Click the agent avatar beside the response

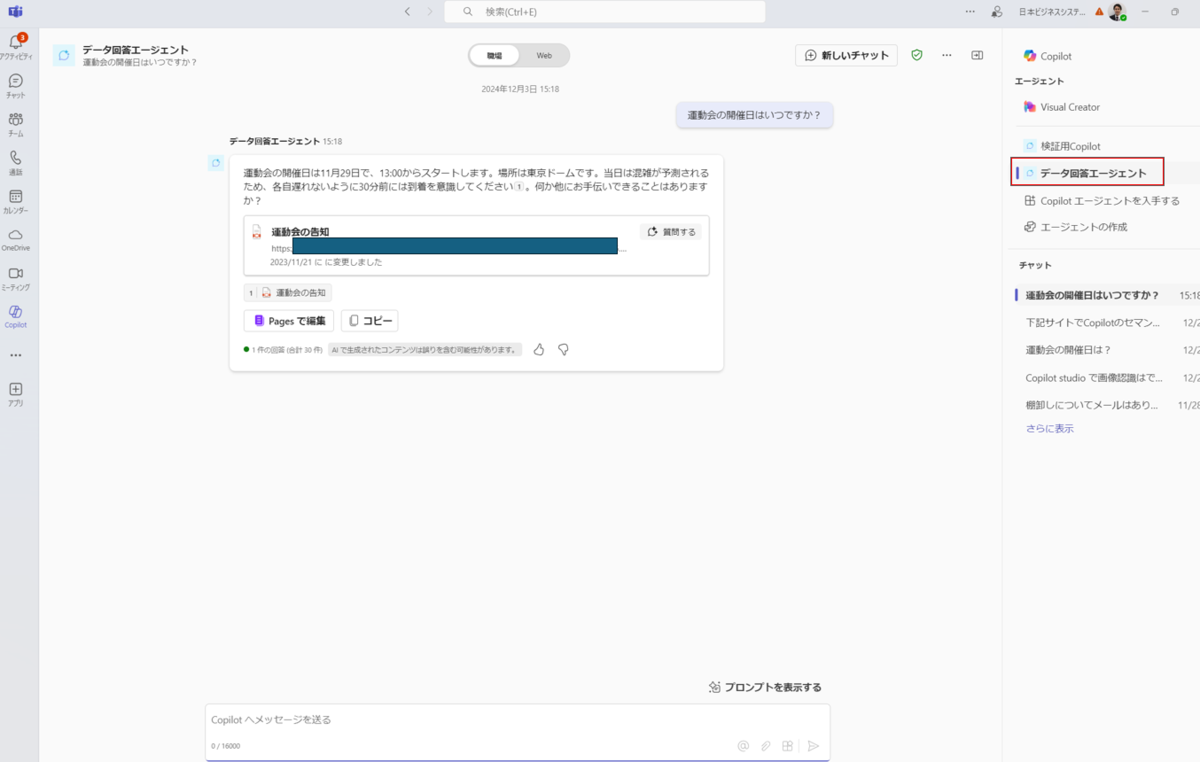coord(215,163)
